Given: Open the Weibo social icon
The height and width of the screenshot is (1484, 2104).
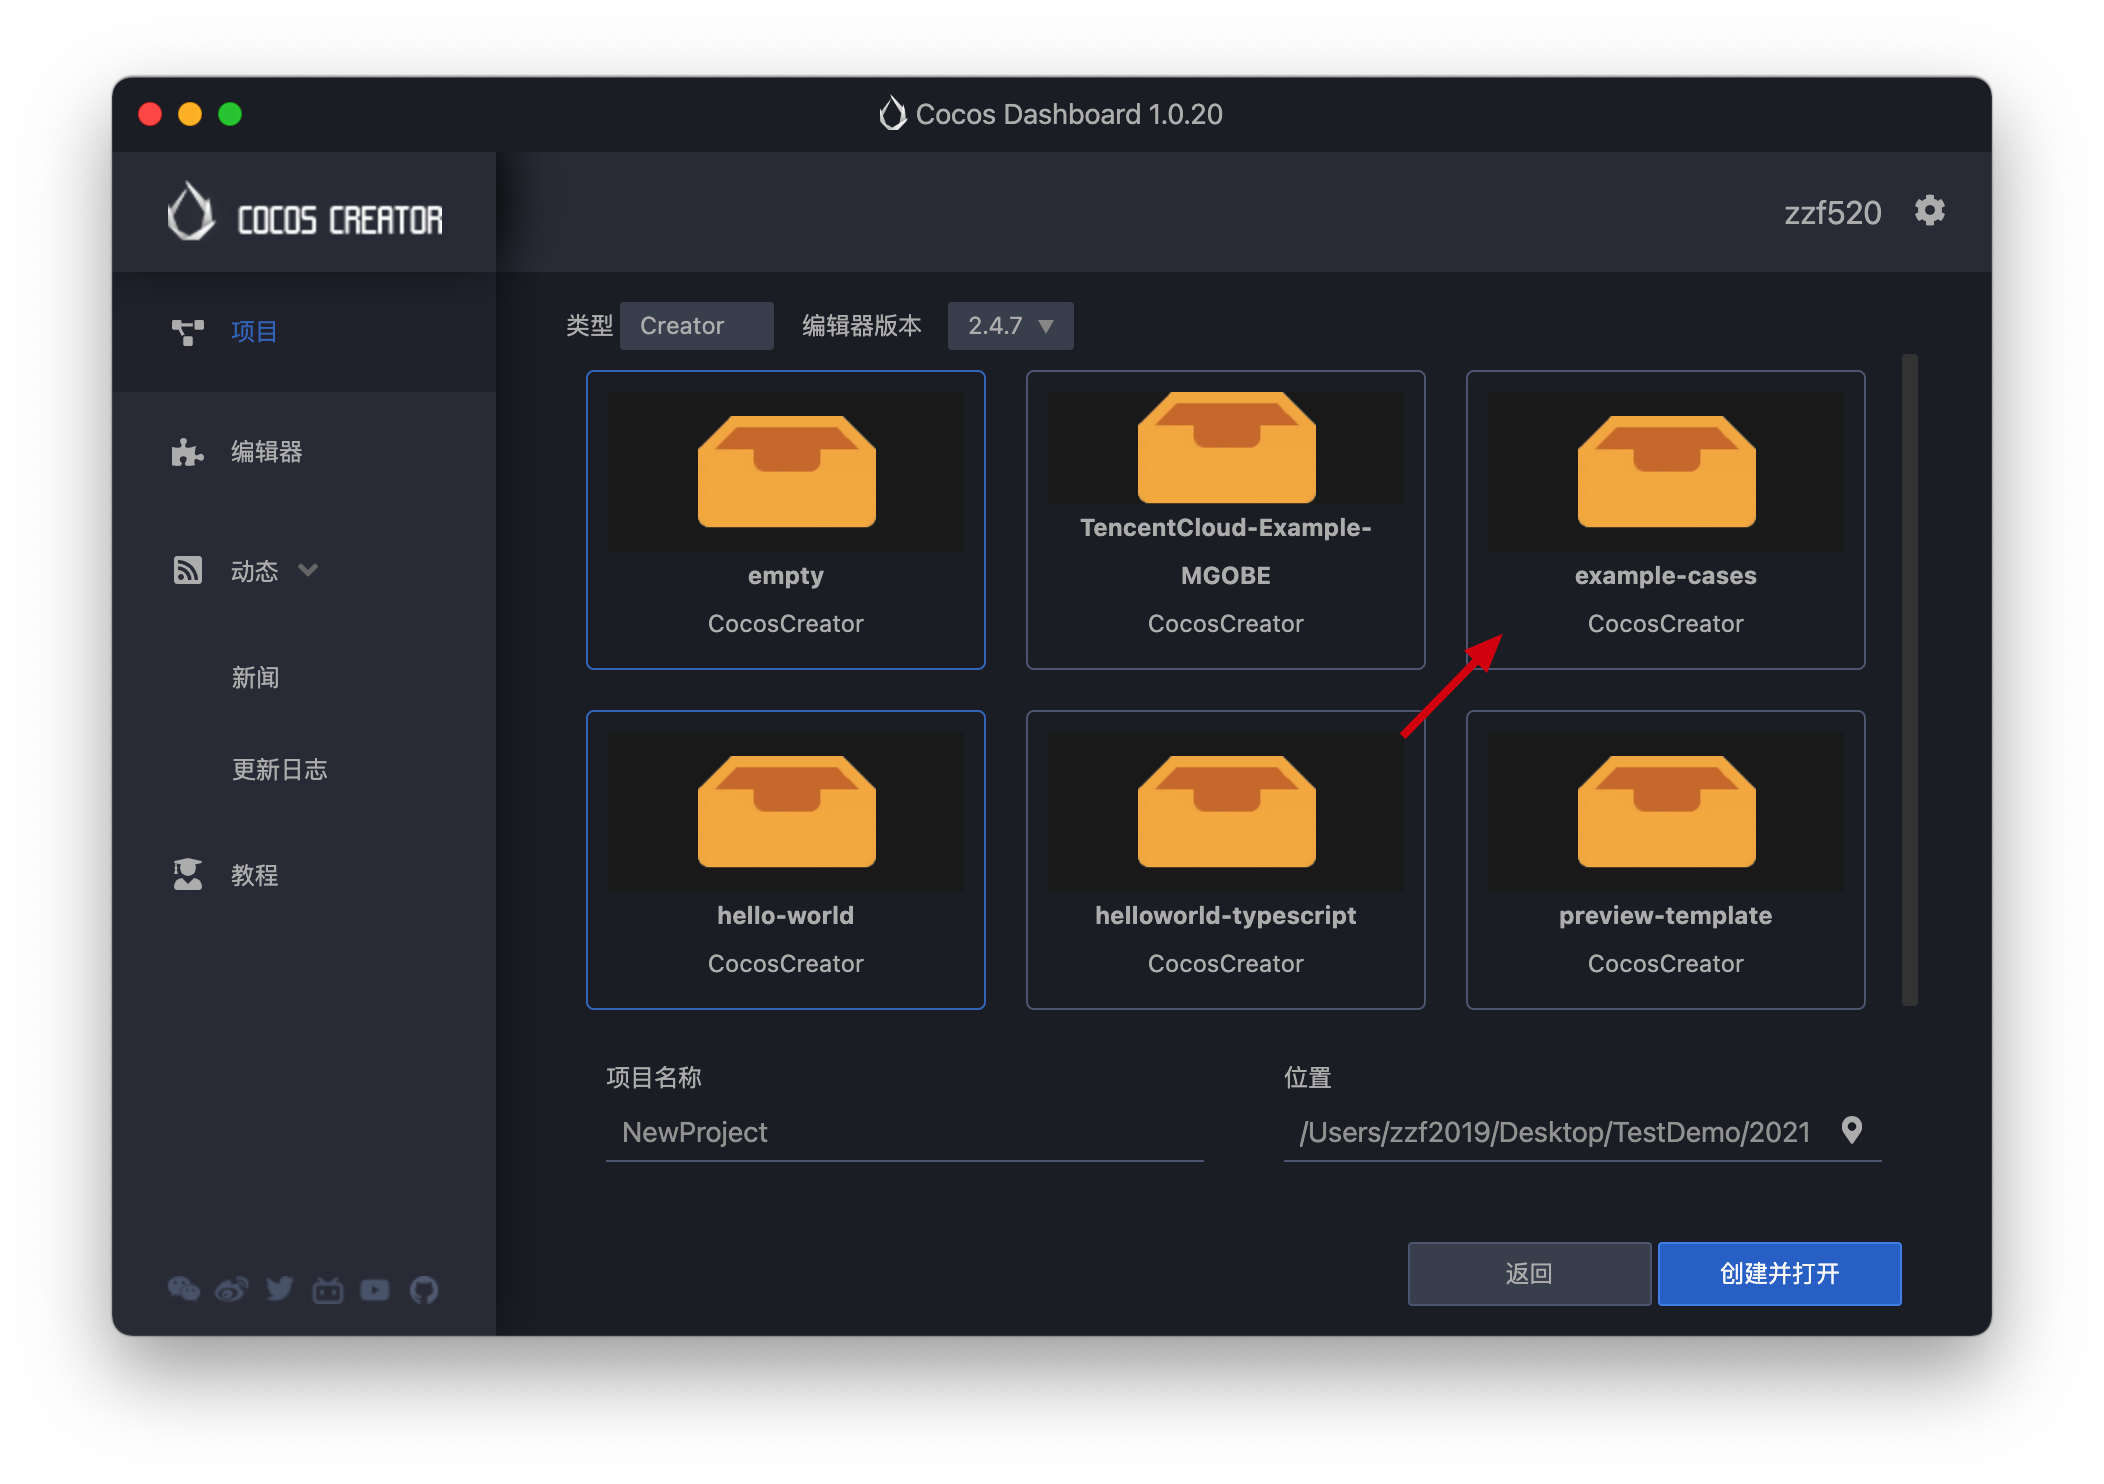Looking at the screenshot, I should (x=231, y=1289).
